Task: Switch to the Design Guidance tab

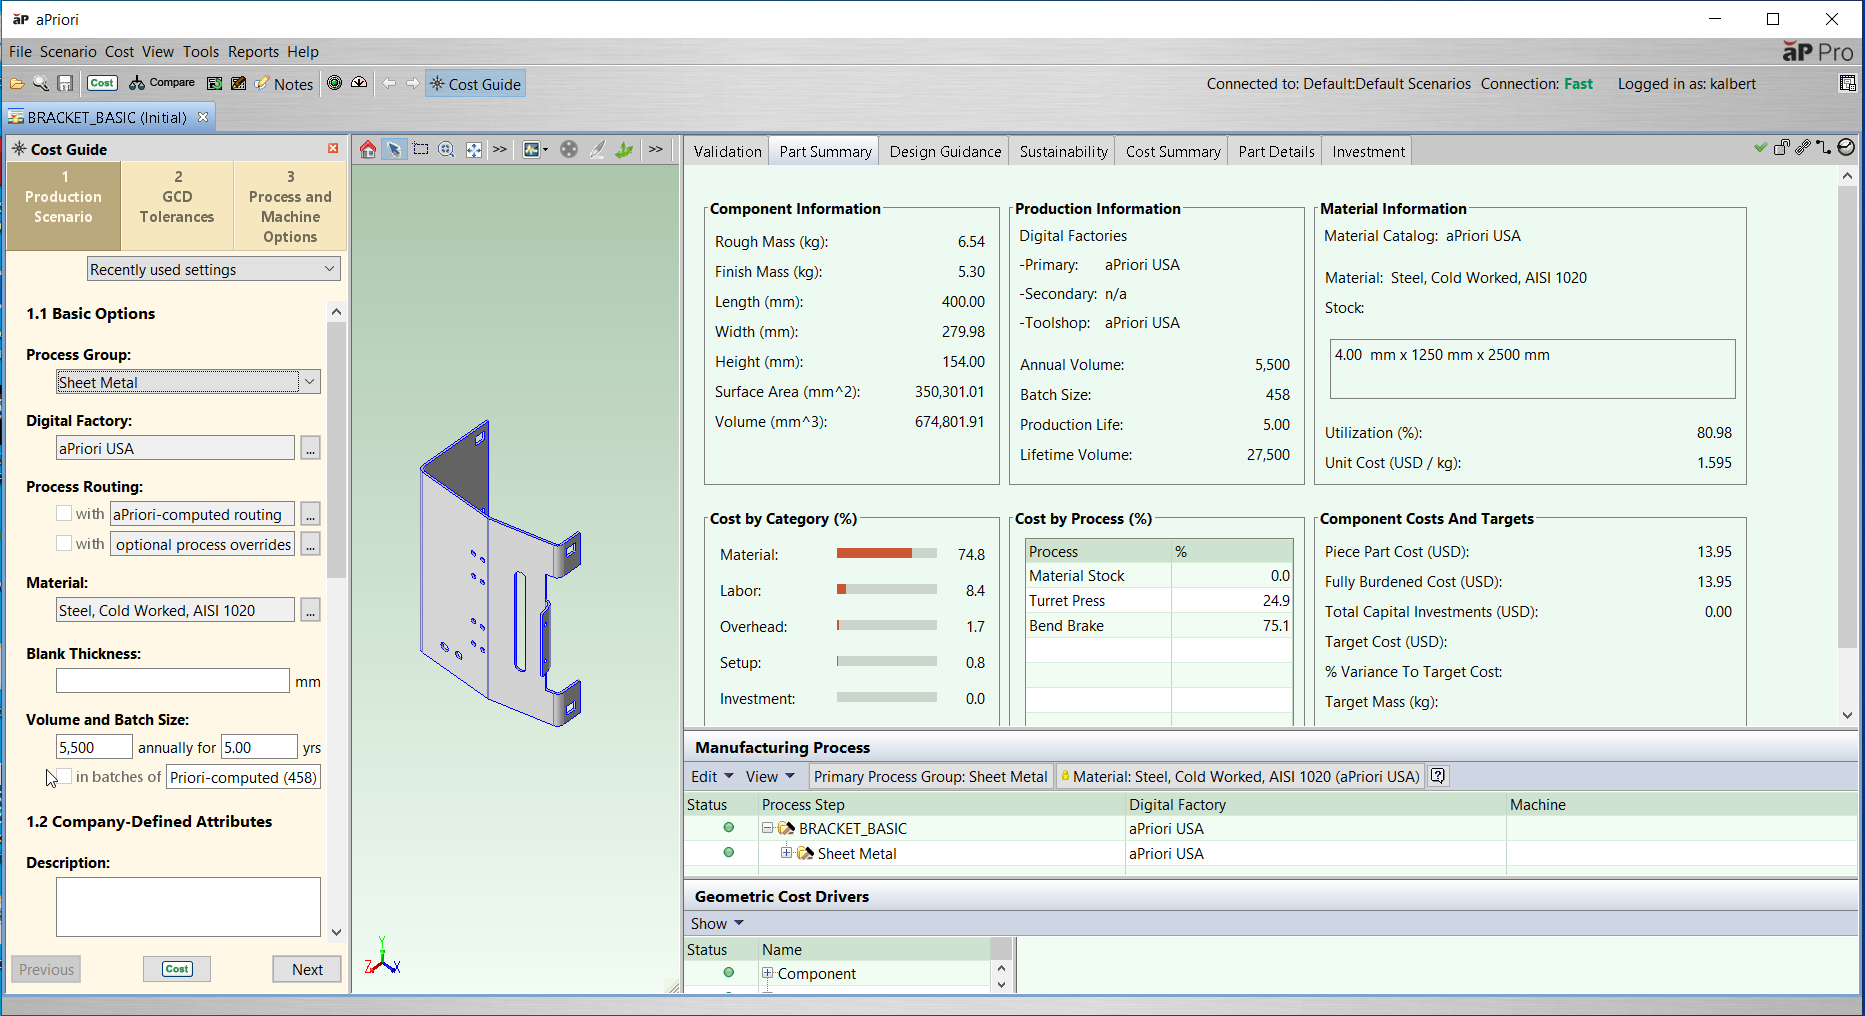Action: 945,151
